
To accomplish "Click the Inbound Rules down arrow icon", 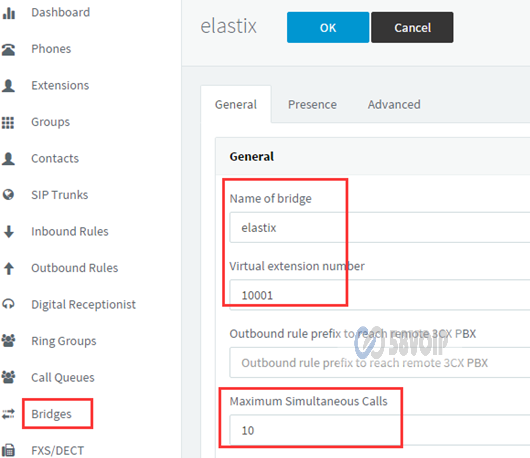I will (x=9, y=232).
